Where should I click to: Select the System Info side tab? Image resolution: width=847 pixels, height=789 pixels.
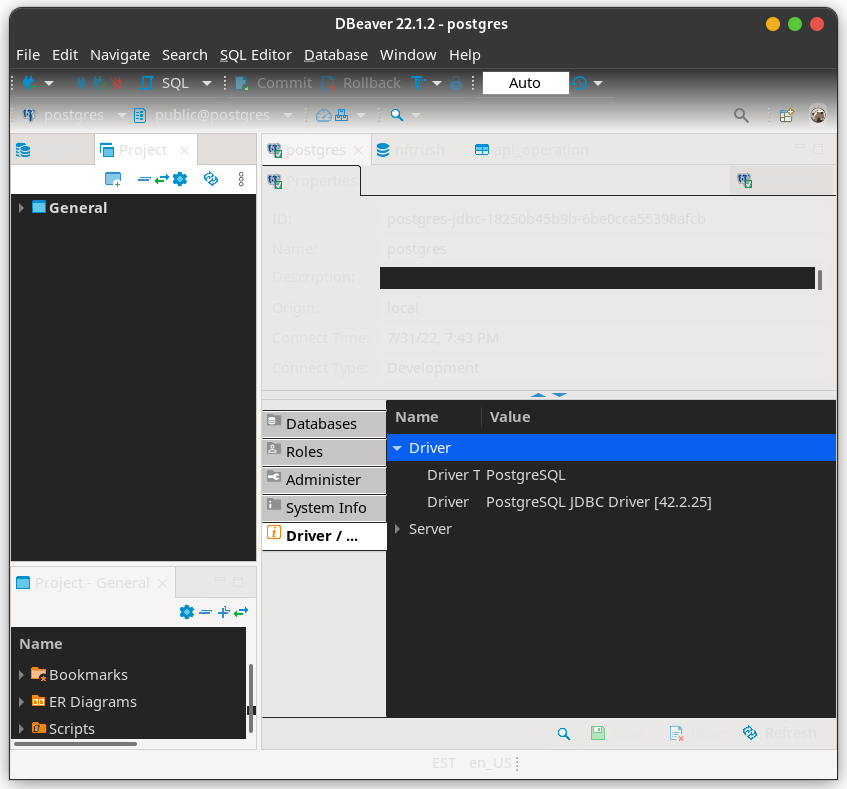point(324,508)
